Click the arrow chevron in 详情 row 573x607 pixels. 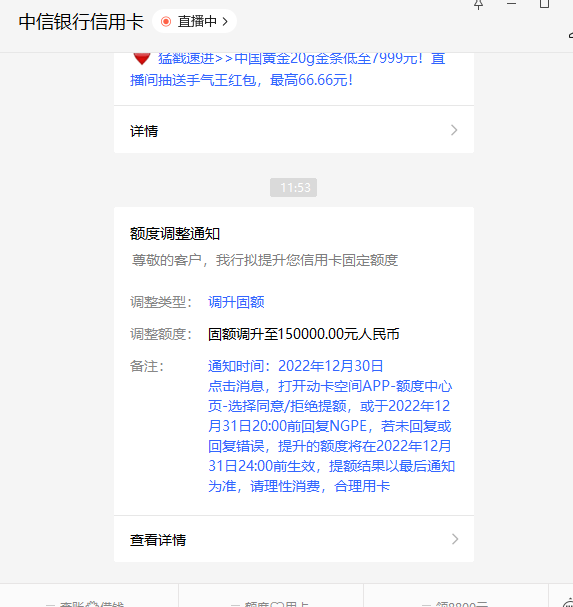[454, 130]
